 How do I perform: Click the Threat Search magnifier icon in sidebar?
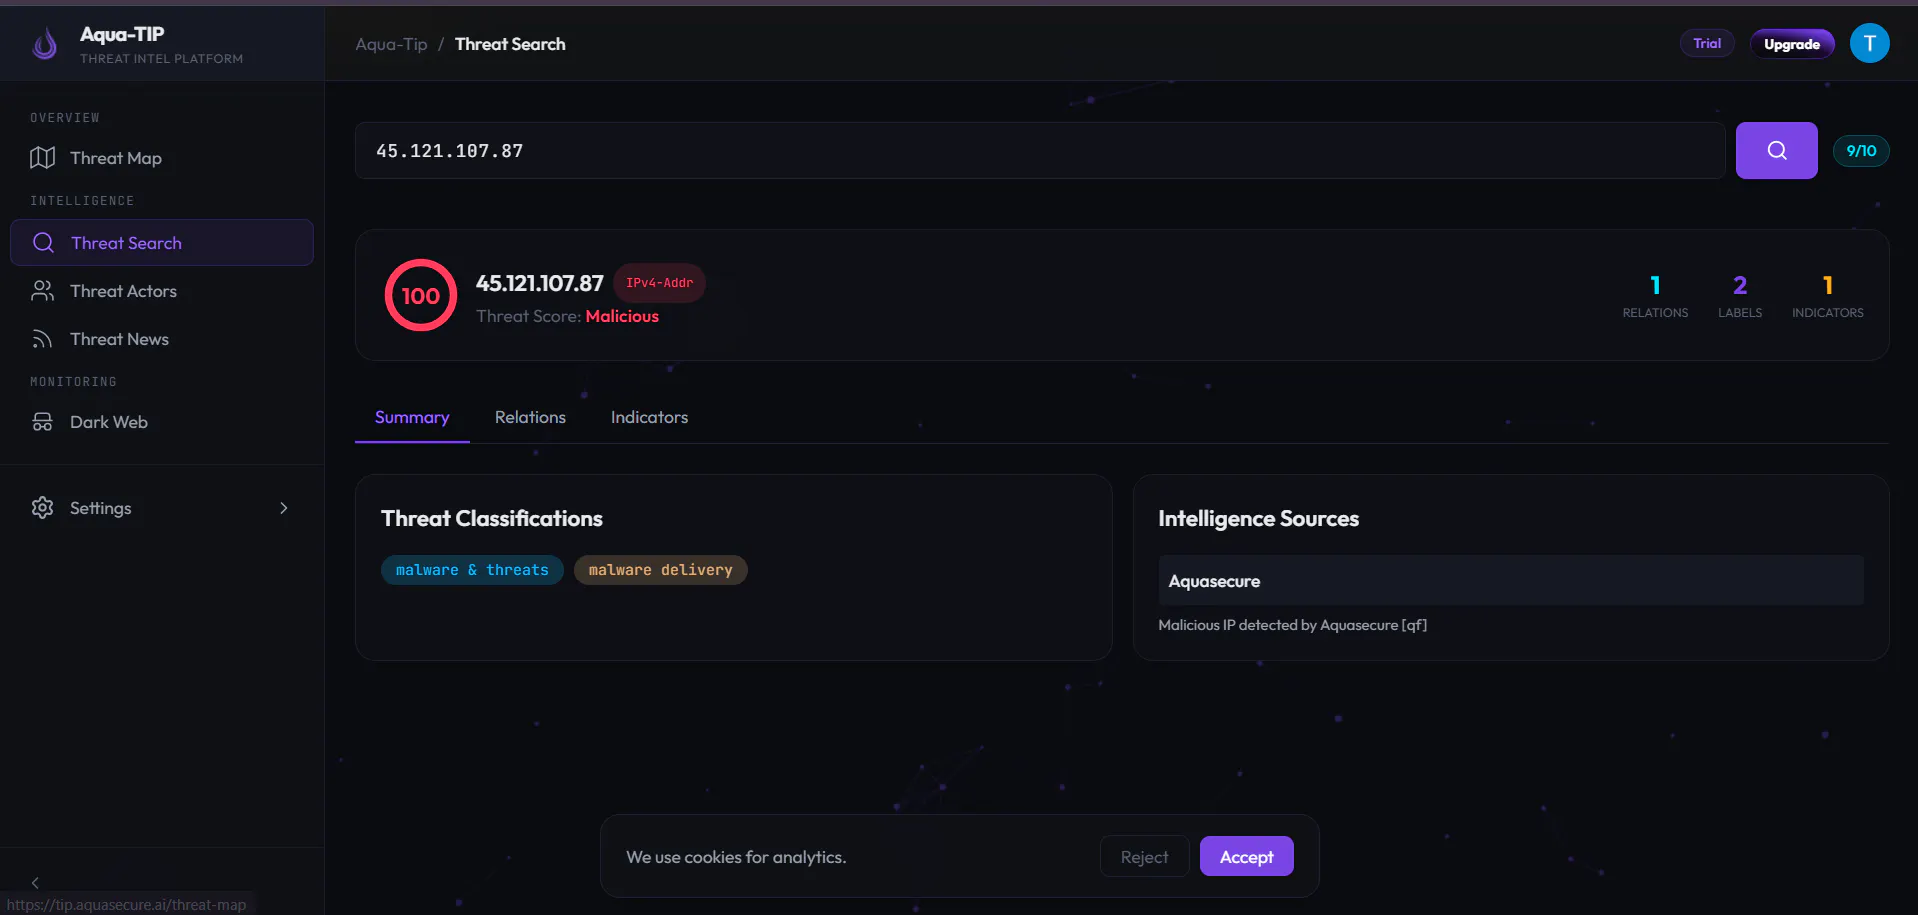click(x=43, y=243)
